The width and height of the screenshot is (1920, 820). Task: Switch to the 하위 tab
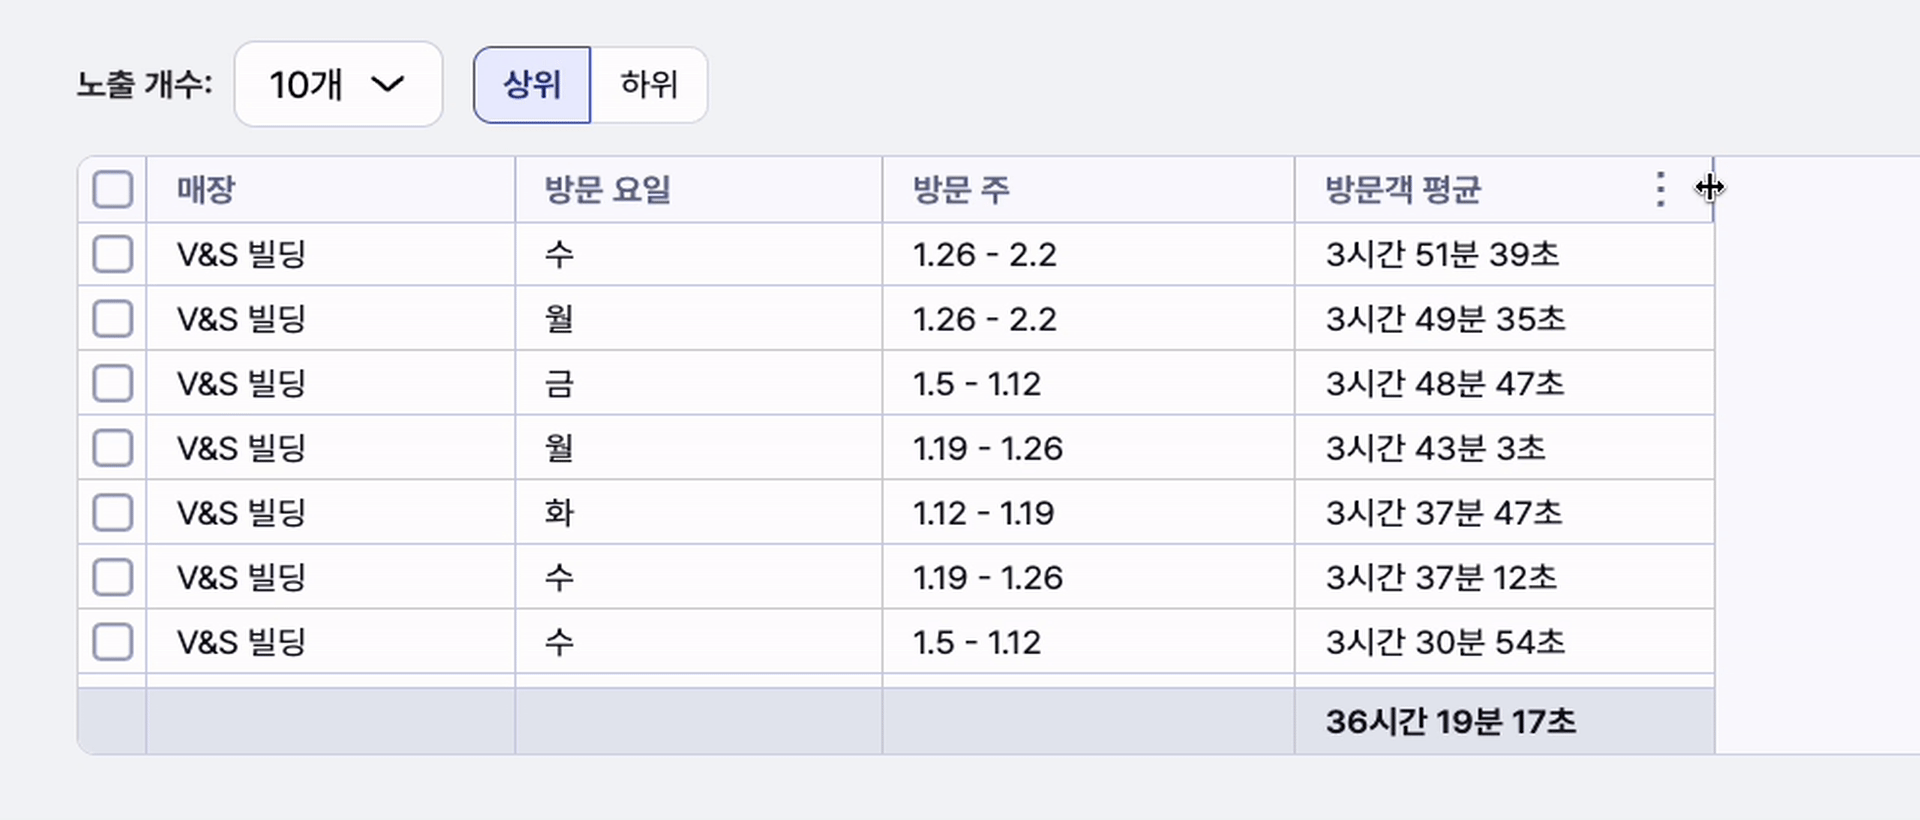point(649,85)
